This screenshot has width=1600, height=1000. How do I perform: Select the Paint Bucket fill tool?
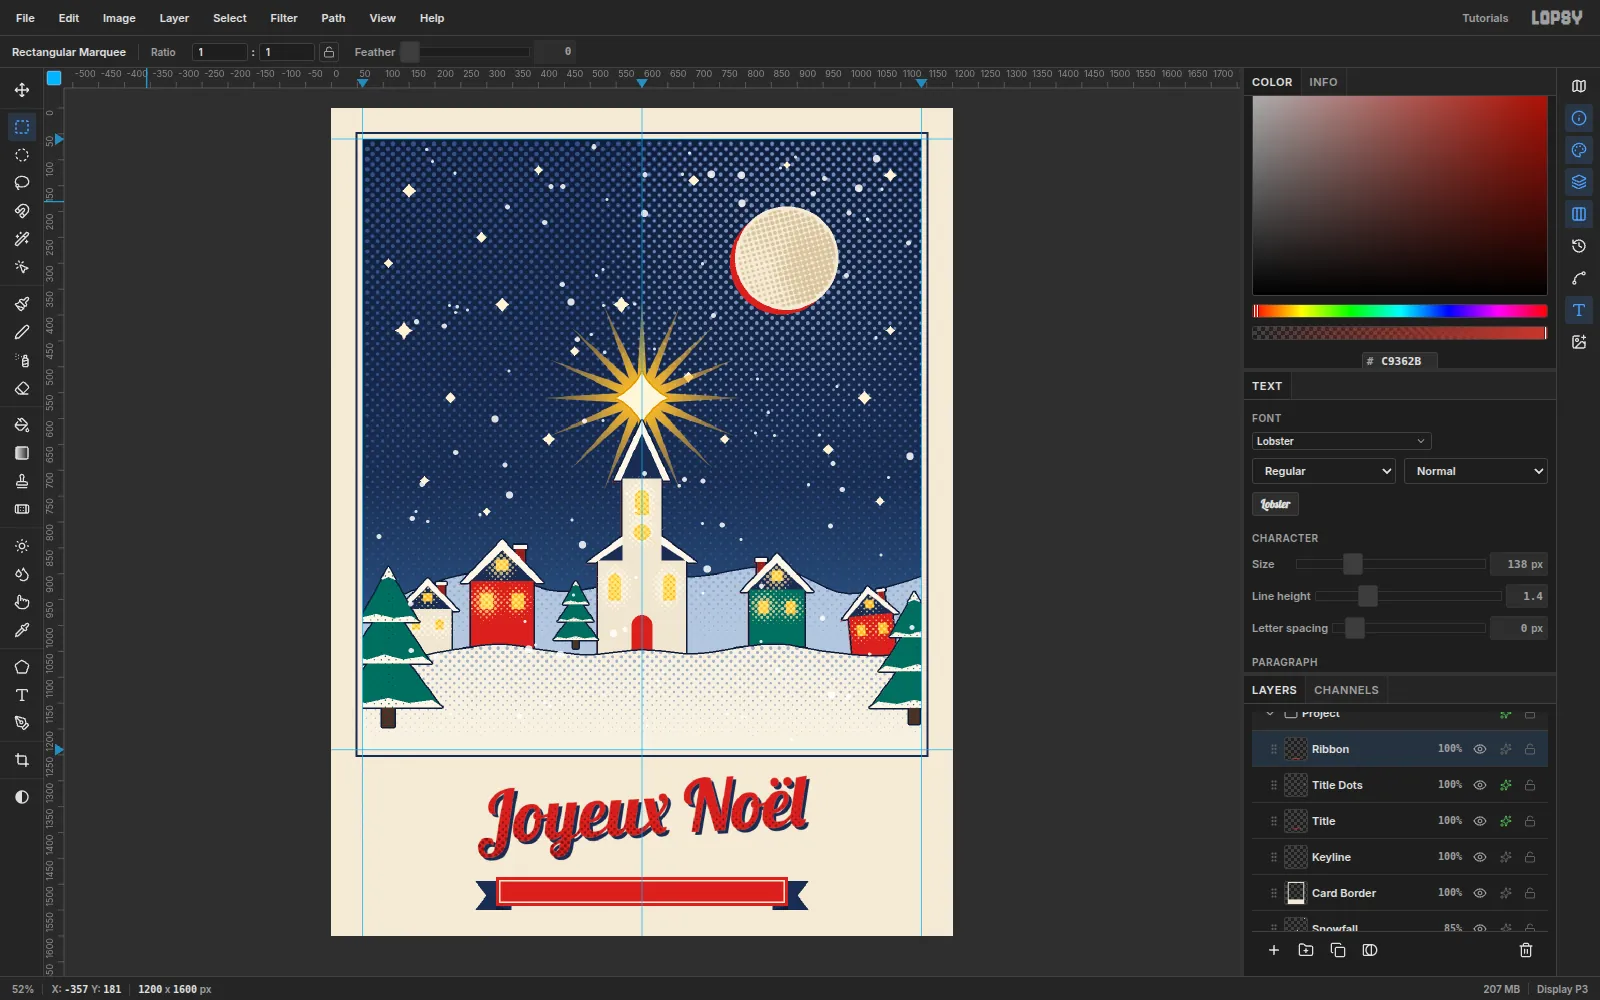pos(22,425)
